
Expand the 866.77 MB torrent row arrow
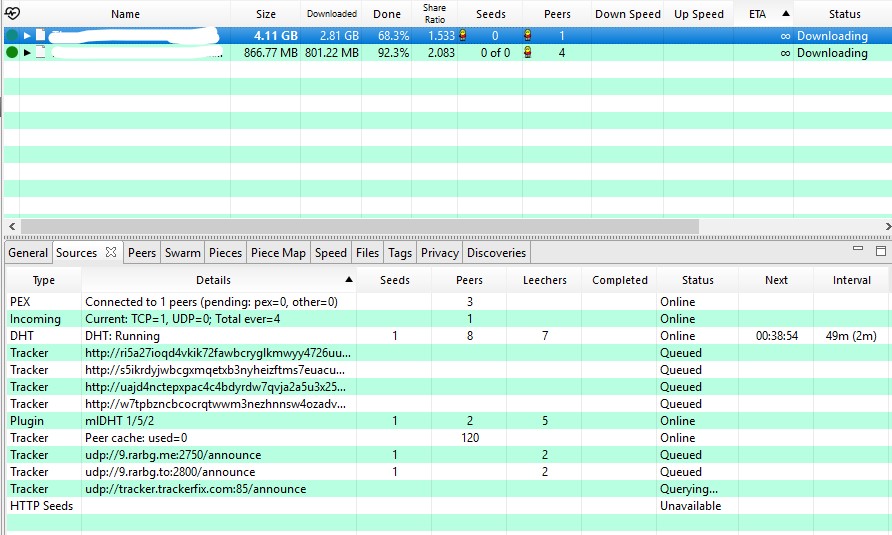(x=27, y=53)
